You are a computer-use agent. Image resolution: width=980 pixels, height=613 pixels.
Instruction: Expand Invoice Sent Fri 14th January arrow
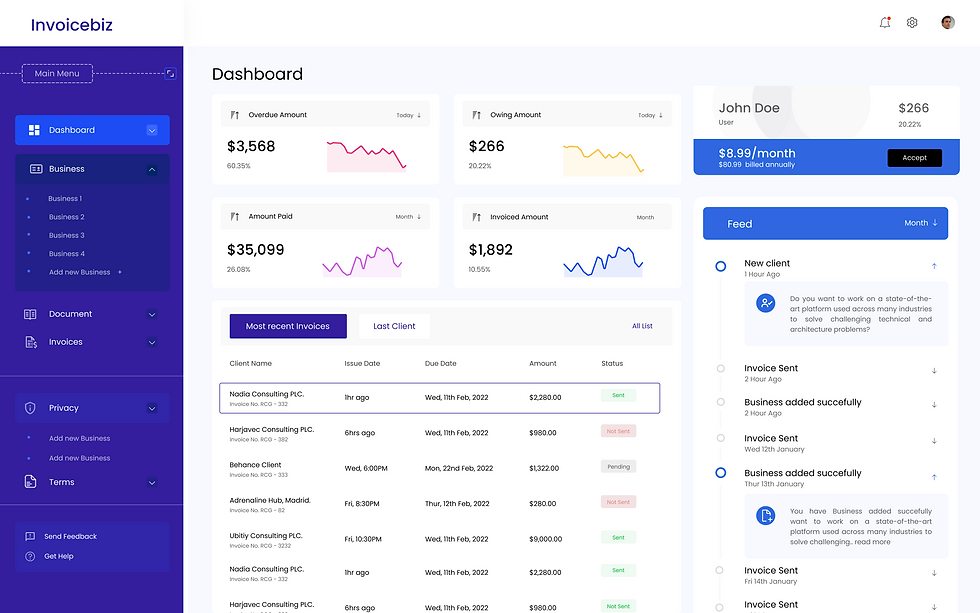point(934,573)
